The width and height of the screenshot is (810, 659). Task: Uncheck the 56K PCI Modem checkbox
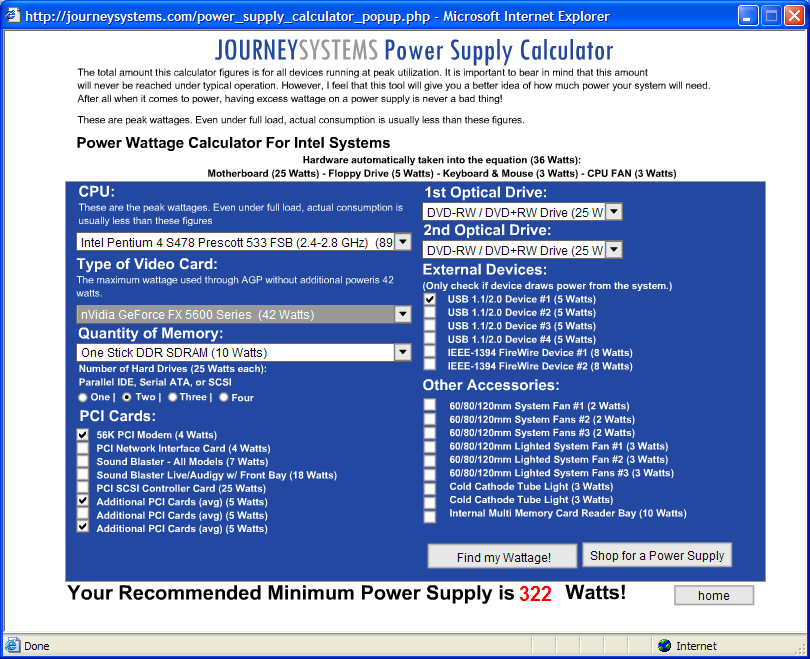[x=83, y=434]
